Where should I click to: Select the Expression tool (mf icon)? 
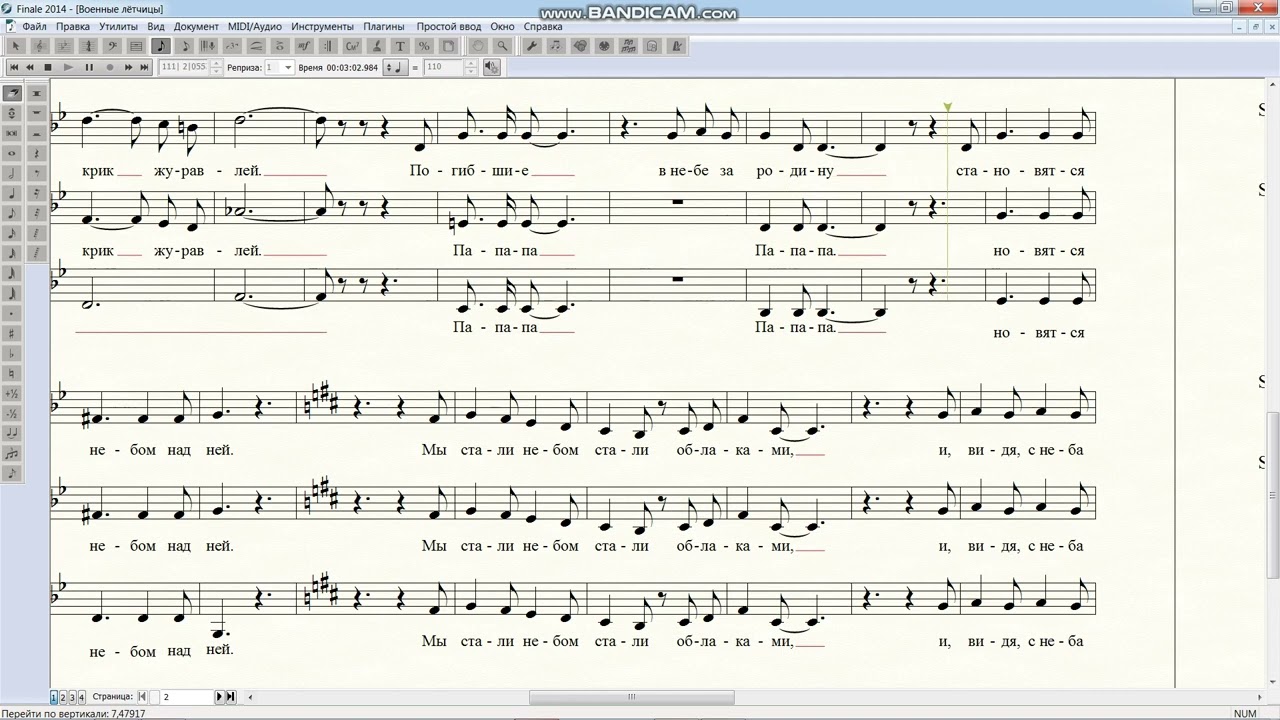tap(302, 46)
